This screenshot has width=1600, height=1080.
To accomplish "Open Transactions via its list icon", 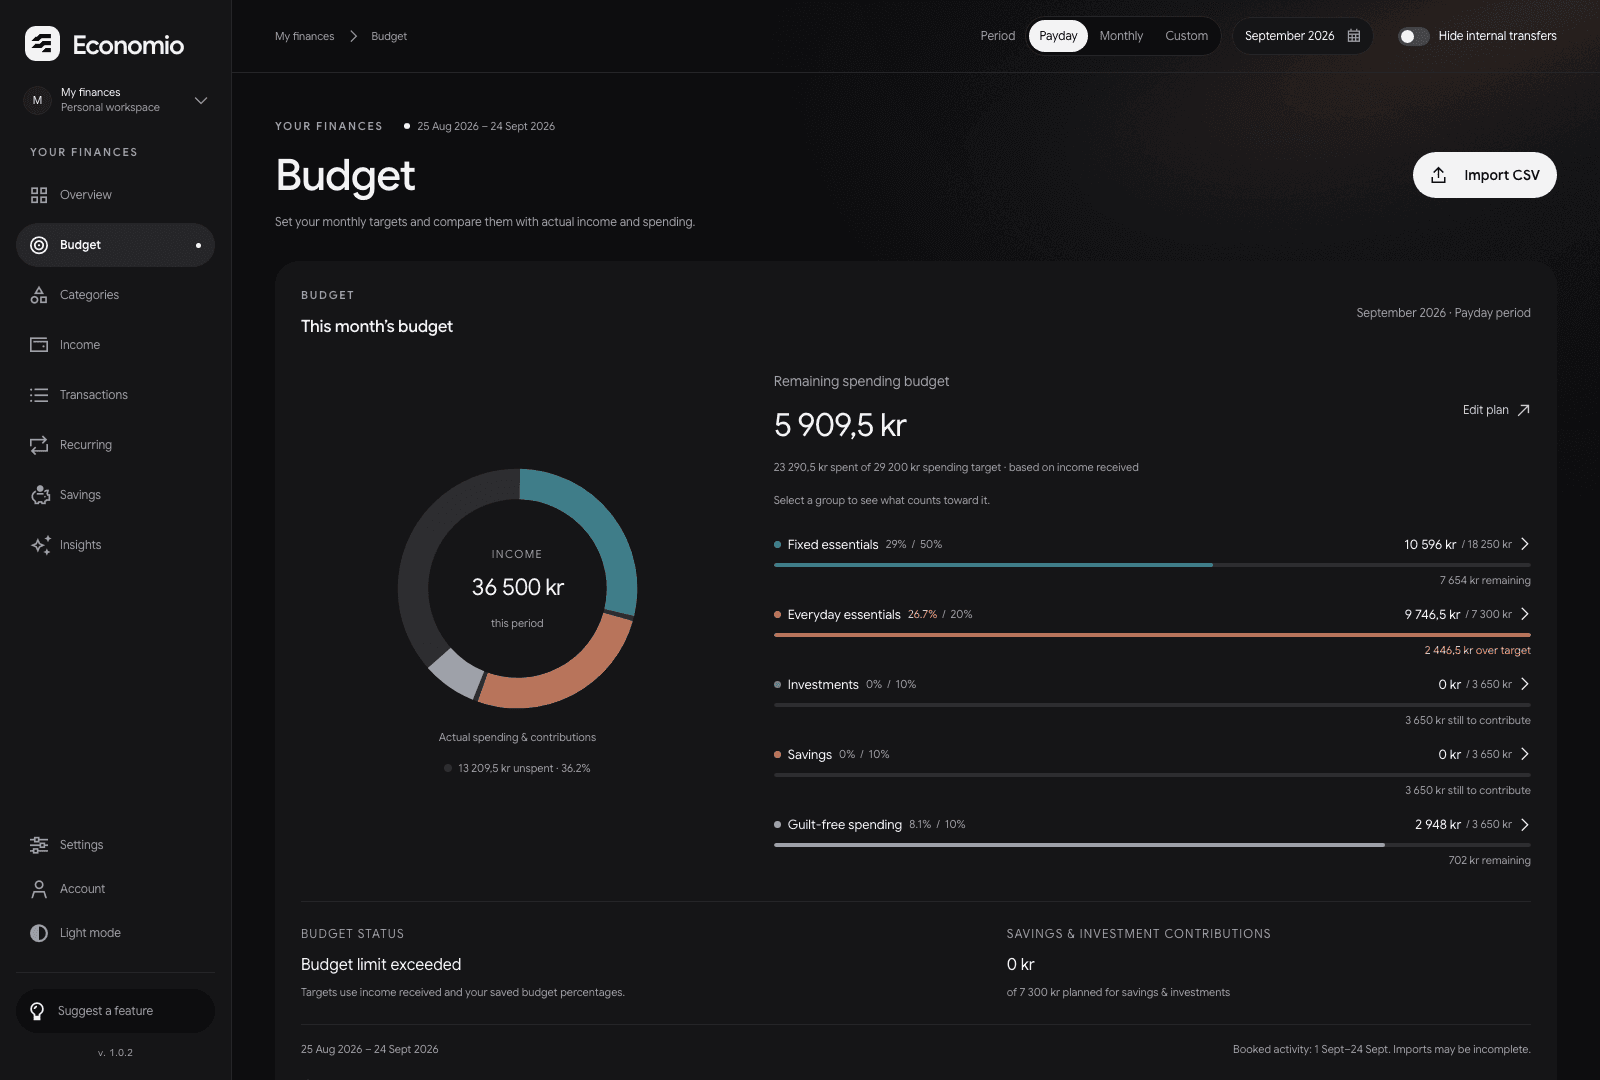I will [x=39, y=395].
